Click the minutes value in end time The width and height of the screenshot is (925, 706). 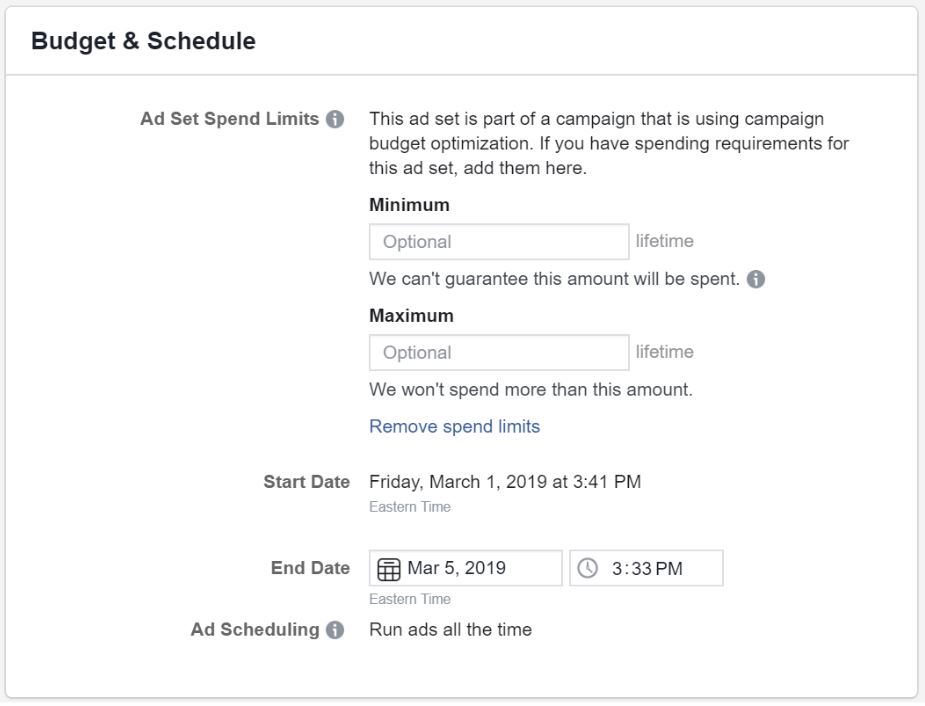[641, 569]
